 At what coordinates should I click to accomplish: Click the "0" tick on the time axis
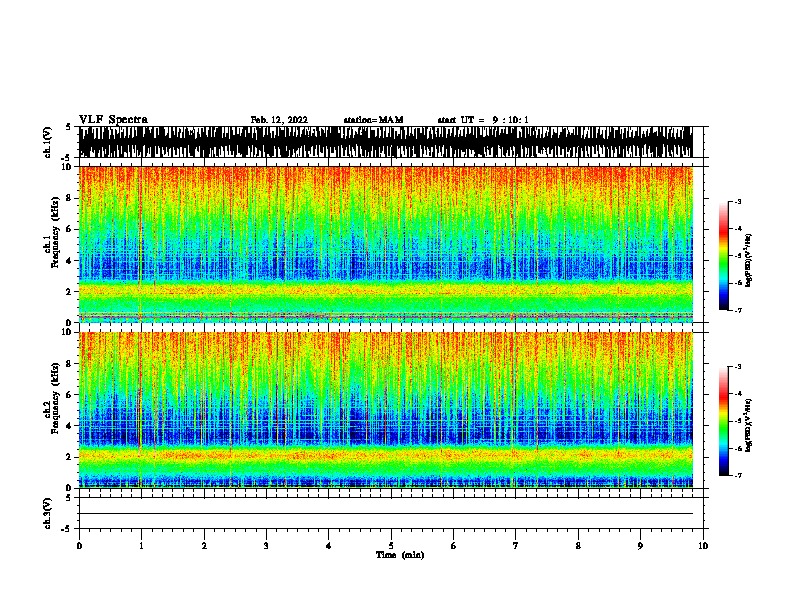79,546
